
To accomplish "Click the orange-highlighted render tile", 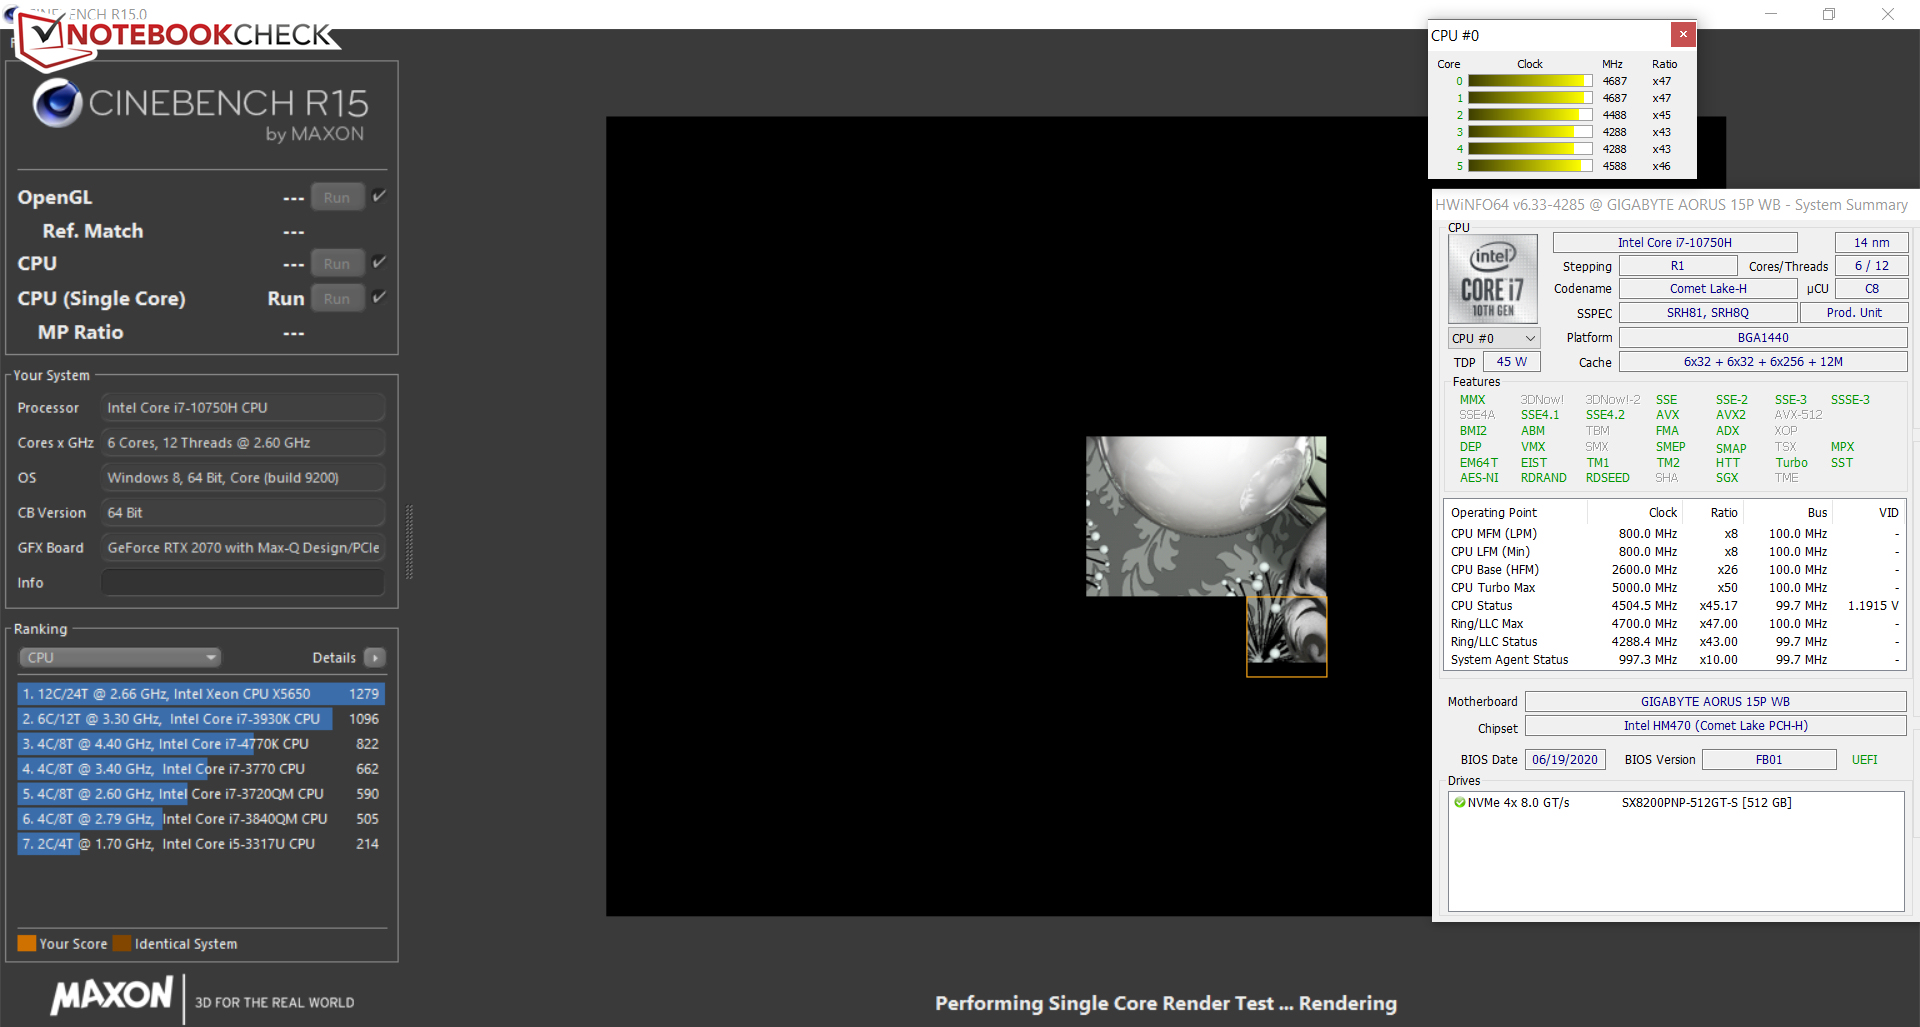I will pyautogui.click(x=1286, y=636).
